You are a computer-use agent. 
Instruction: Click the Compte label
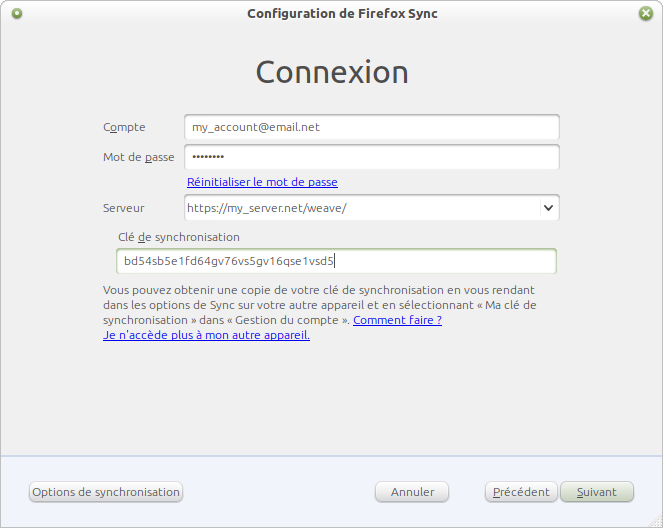[124, 127]
